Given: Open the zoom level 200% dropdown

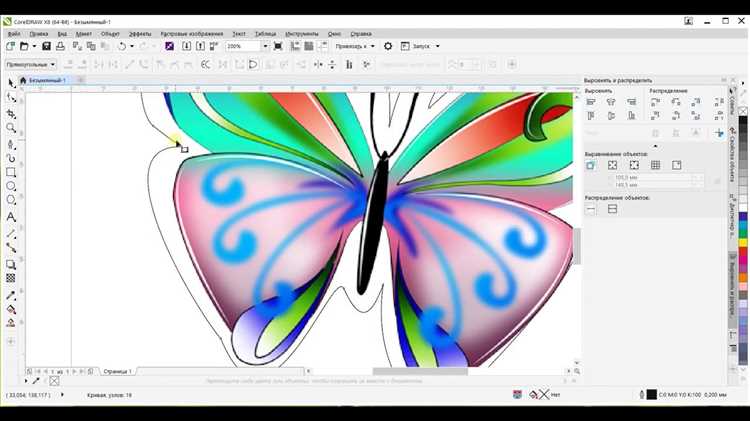Looking at the screenshot, I should [x=265, y=46].
